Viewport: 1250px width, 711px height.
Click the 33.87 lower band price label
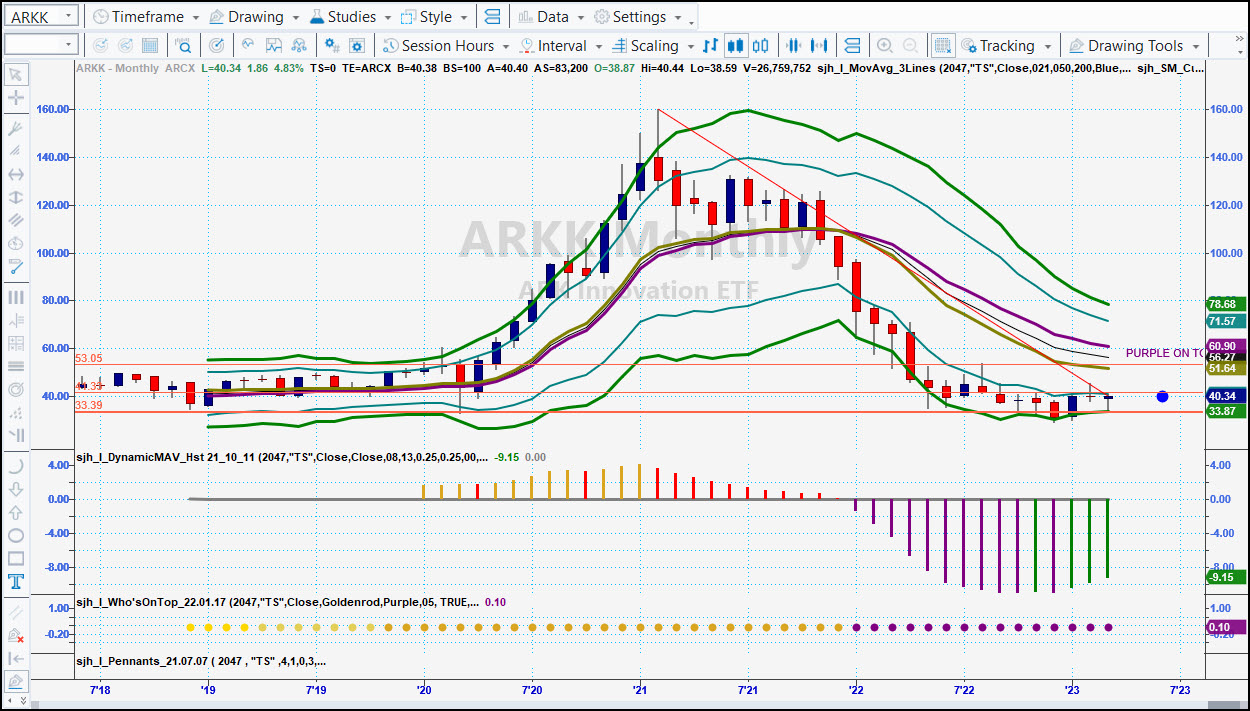(x=1226, y=411)
